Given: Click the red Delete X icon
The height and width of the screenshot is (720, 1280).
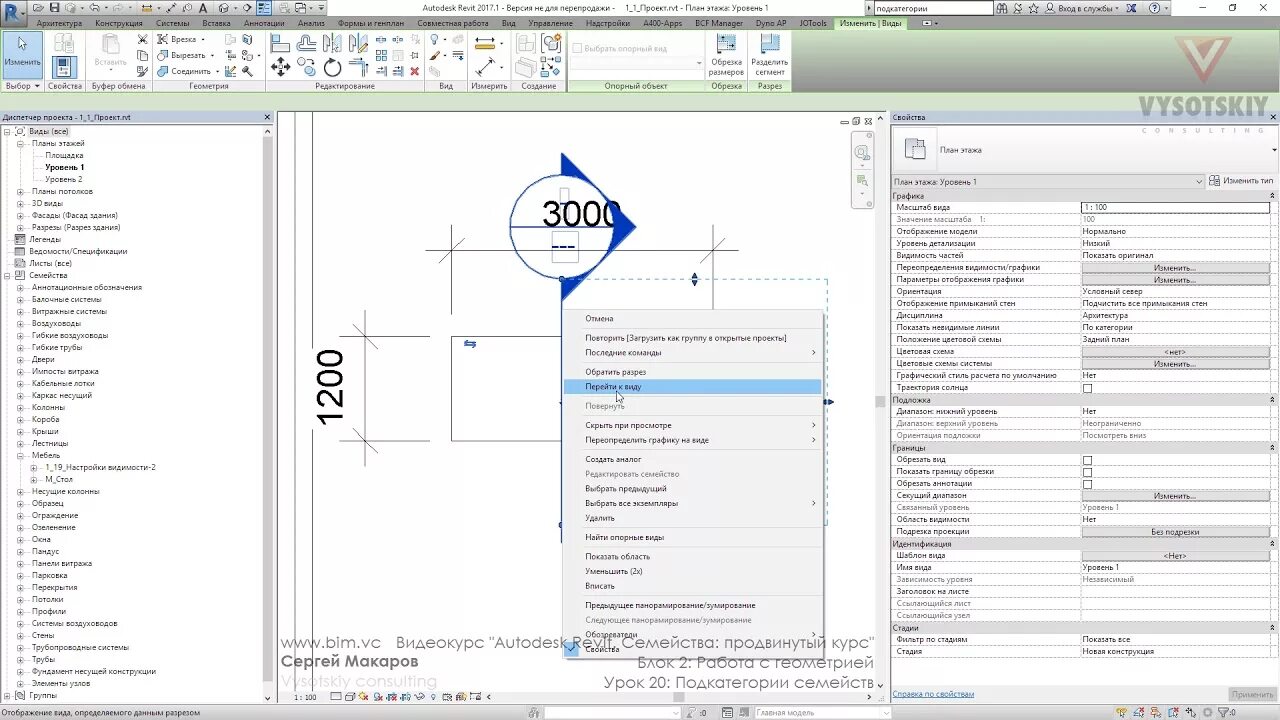Looking at the screenshot, I should click(x=414, y=71).
